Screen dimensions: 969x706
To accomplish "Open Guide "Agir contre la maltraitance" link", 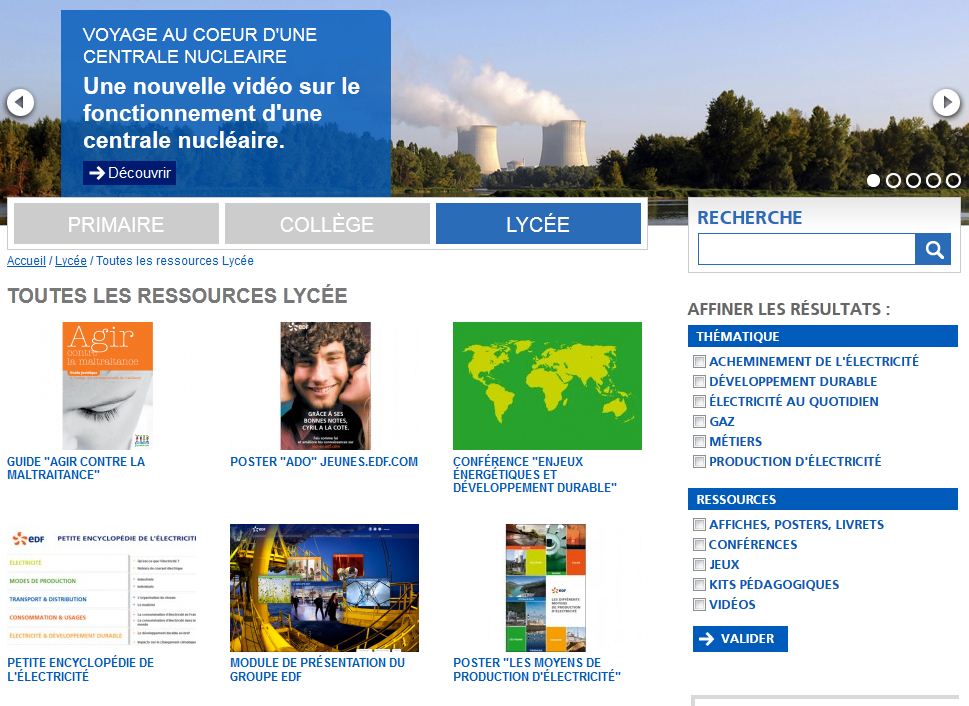I will tap(76, 468).
